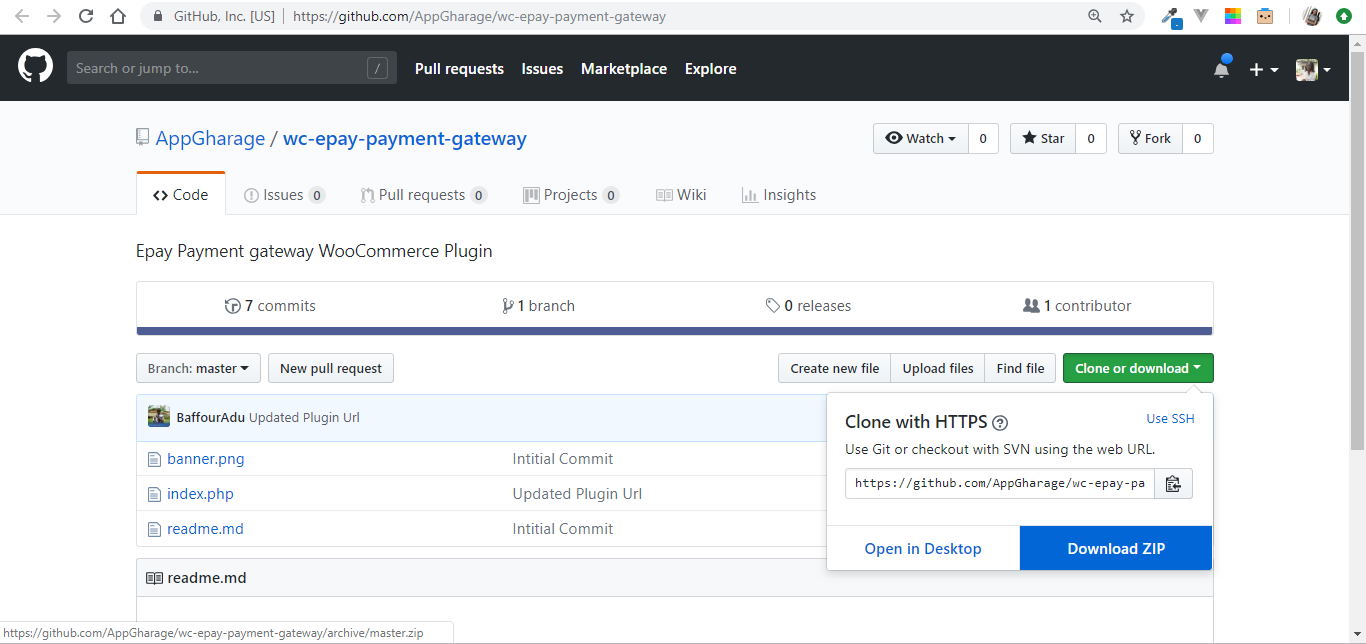Open the Branch: master dropdown
This screenshot has width=1366, height=644.
click(x=198, y=368)
